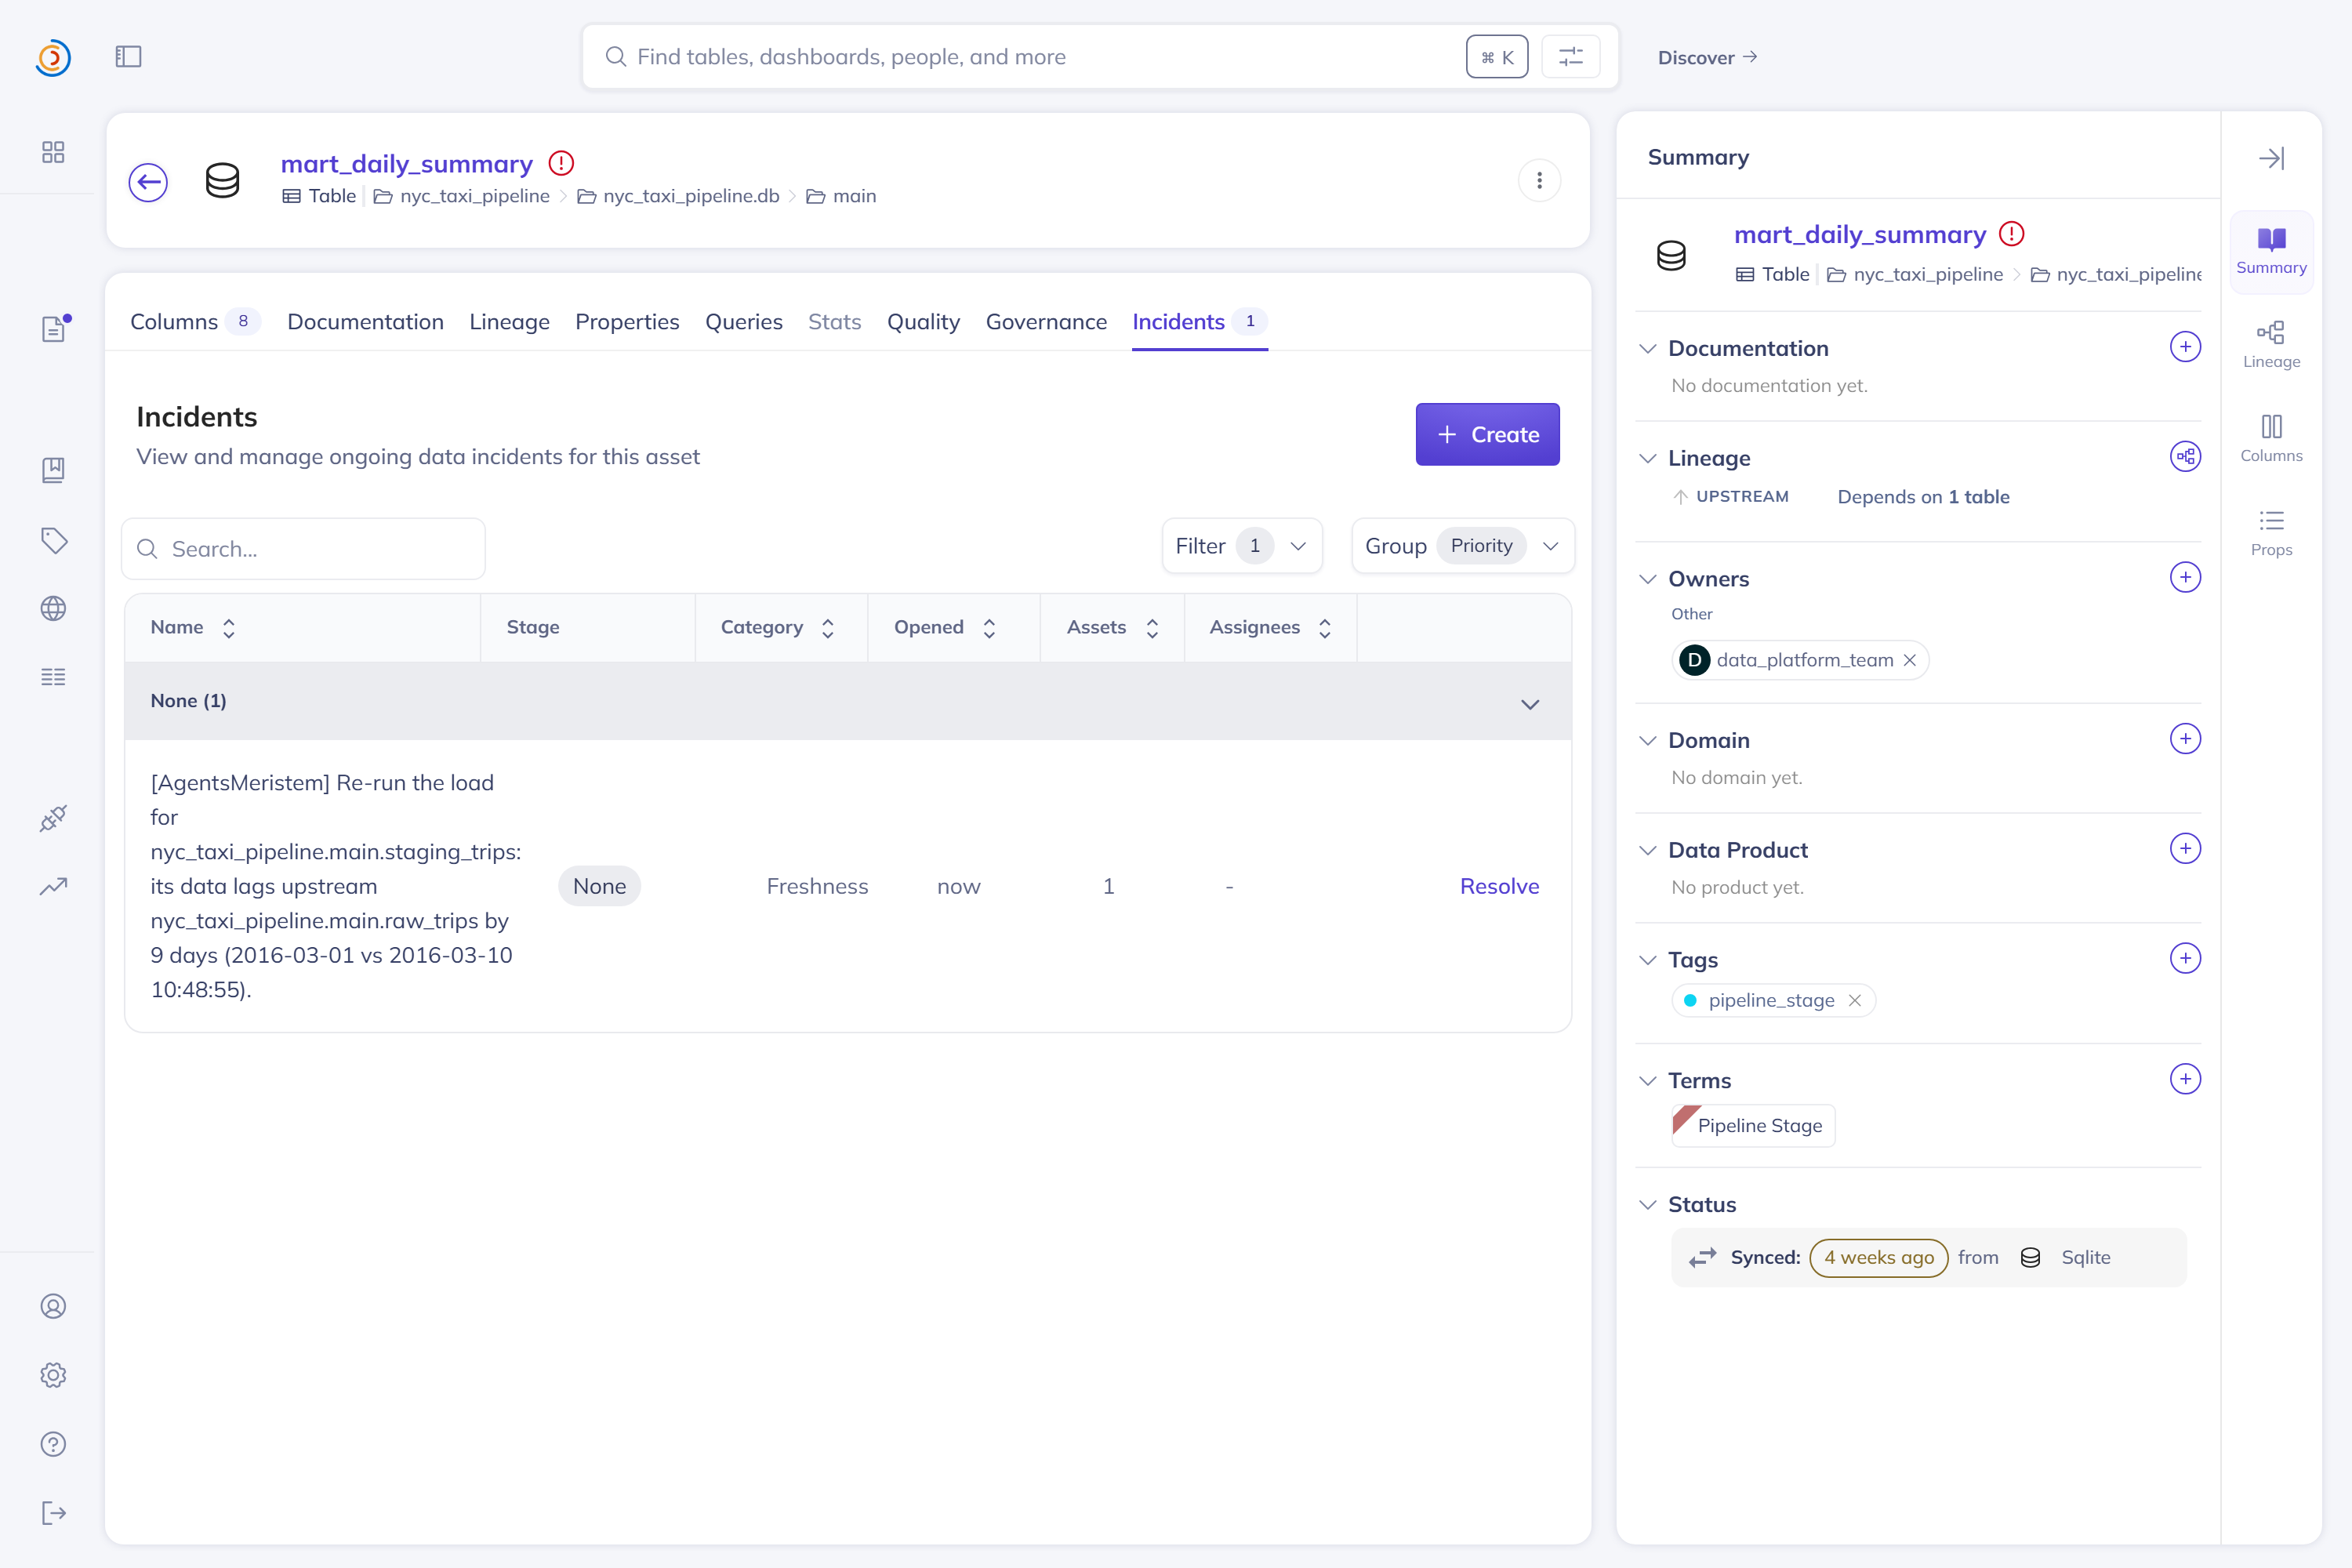
Task: Switch to the Governance tab
Action: pos(1046,322)
